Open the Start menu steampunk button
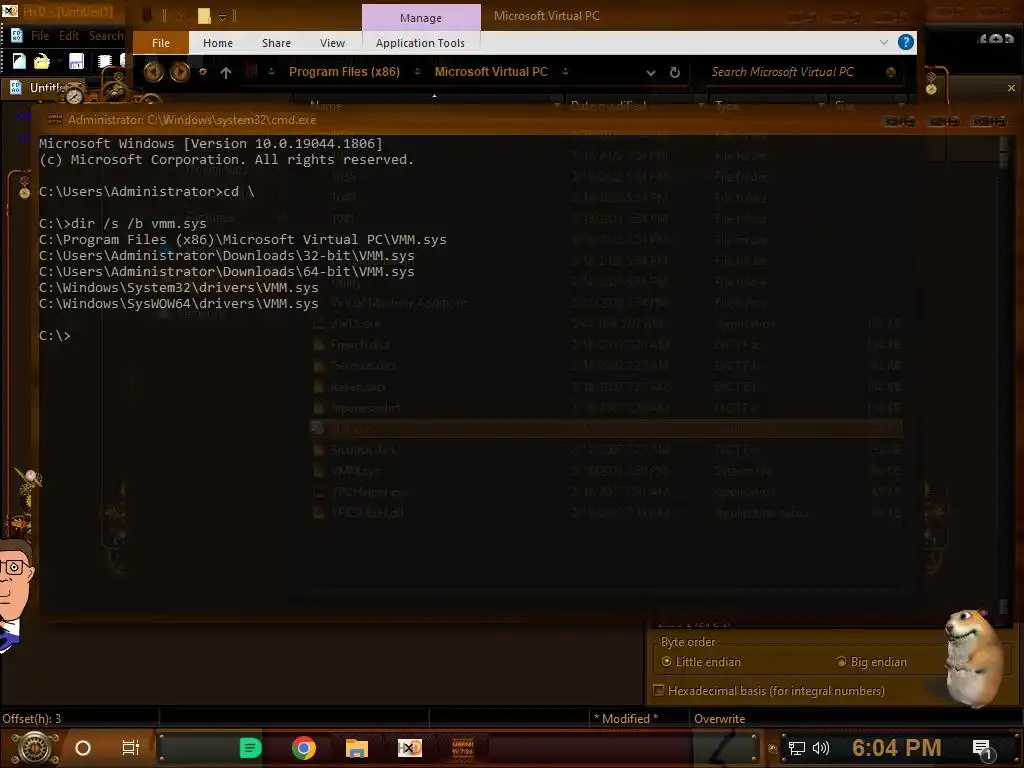 35,748
